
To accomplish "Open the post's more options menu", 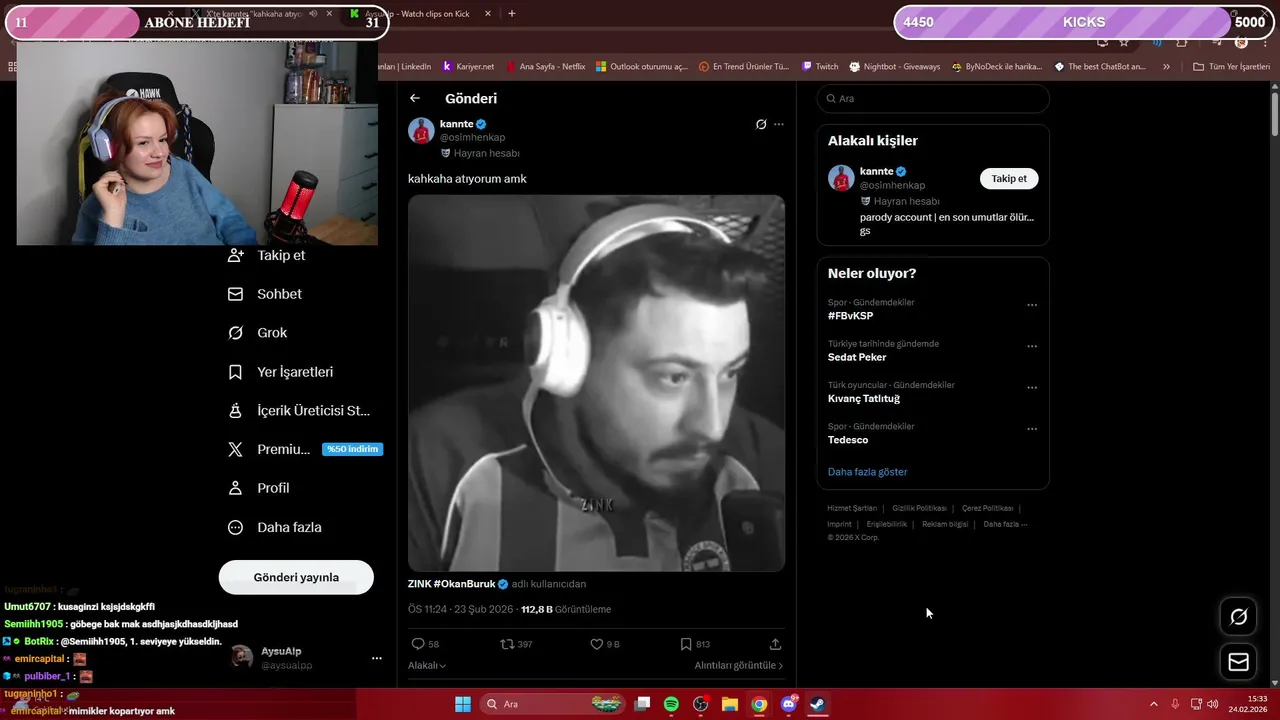I will pyautogui.click(x=779, y=124).
